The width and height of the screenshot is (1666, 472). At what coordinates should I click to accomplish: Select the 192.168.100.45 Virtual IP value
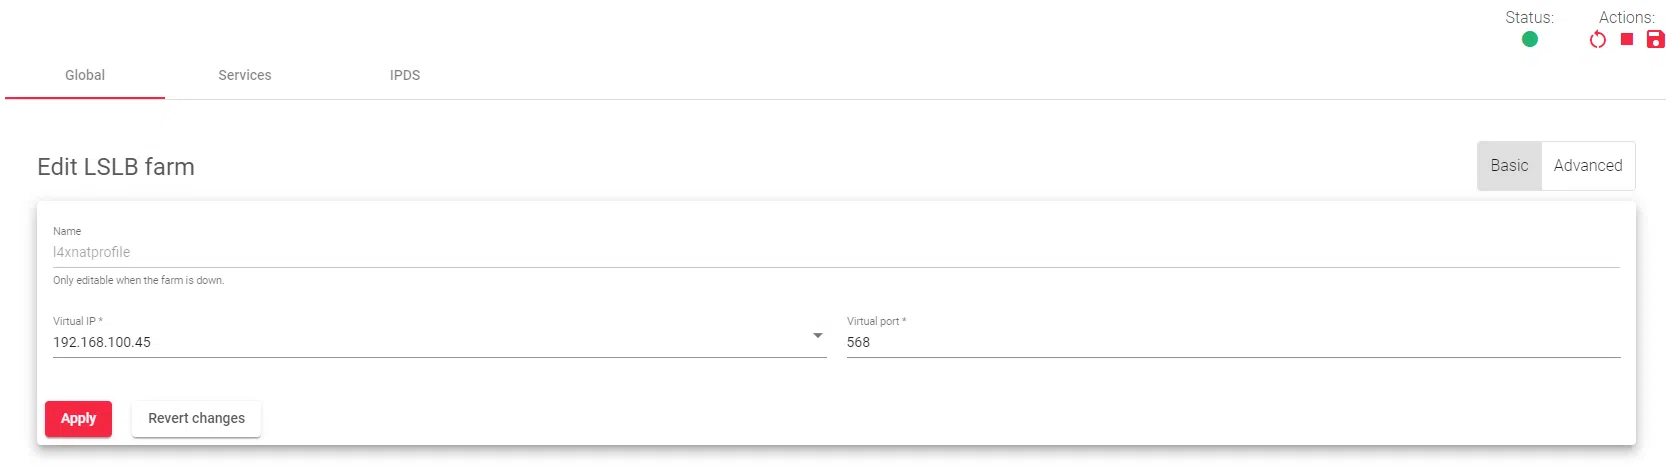click(x=102, y=342)
